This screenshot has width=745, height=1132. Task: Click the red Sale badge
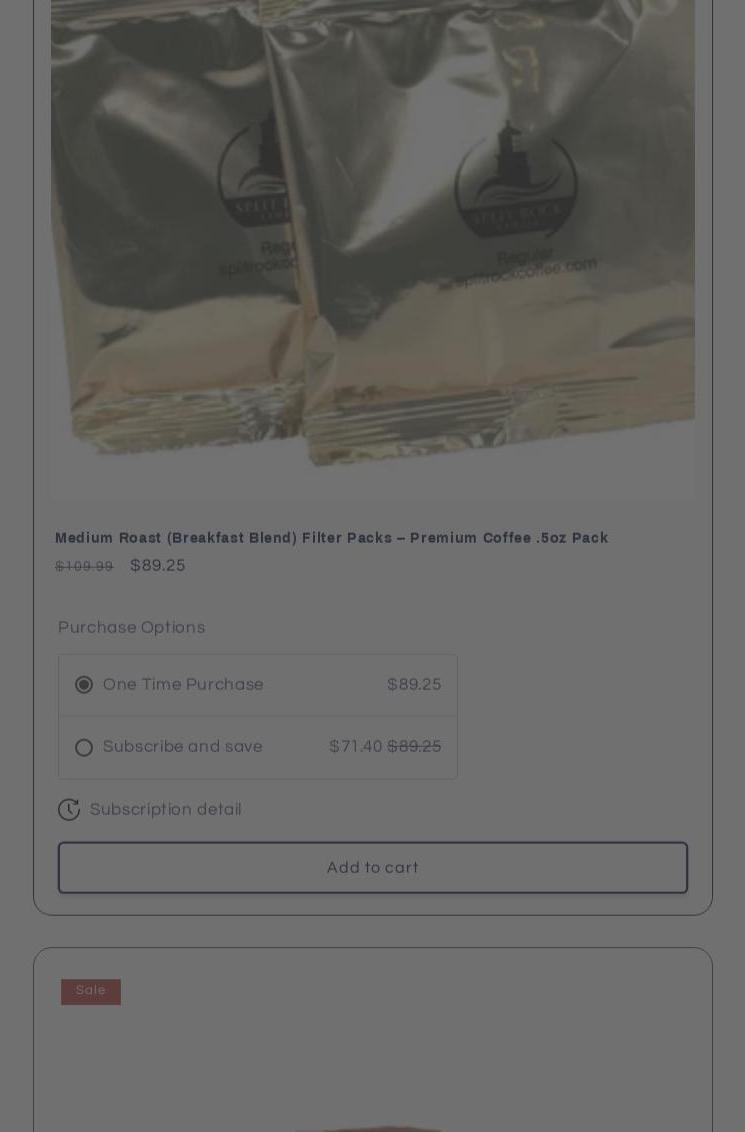[91, 991]
